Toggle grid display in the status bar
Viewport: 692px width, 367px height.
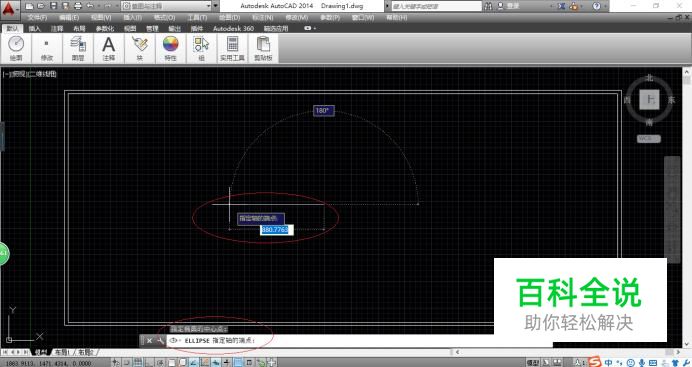coord(138,363)
